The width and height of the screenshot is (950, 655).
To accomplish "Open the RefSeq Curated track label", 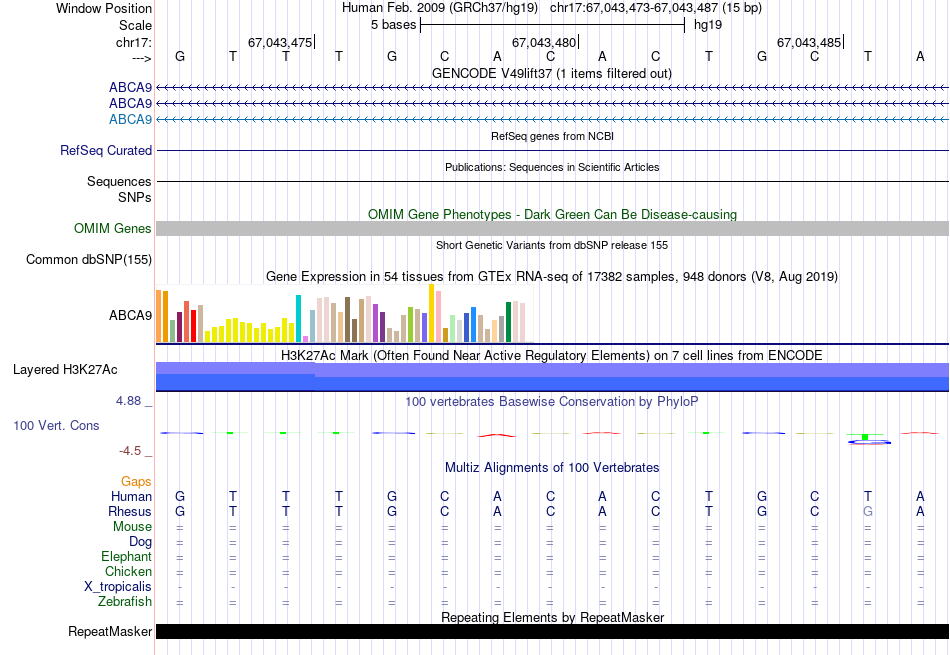I will [x=106, y=150].
